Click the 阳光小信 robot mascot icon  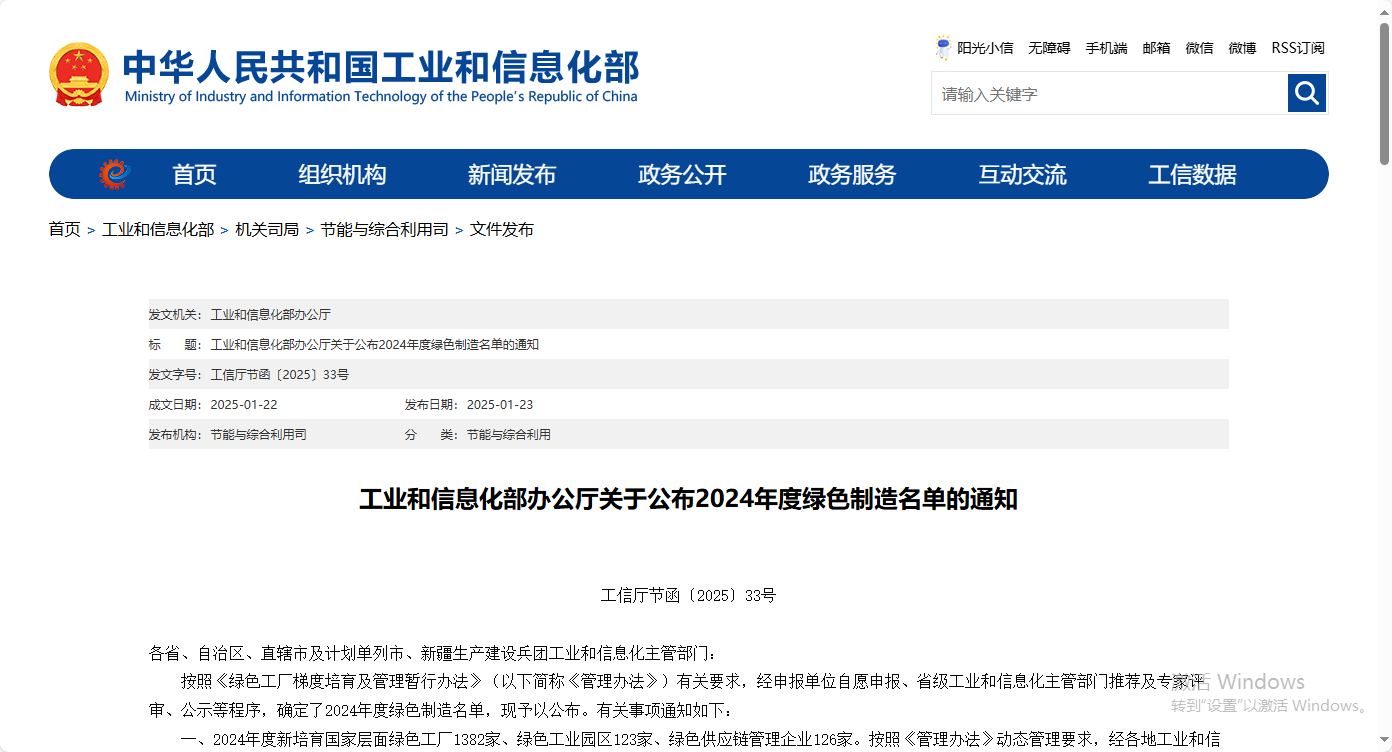point(943,48)
